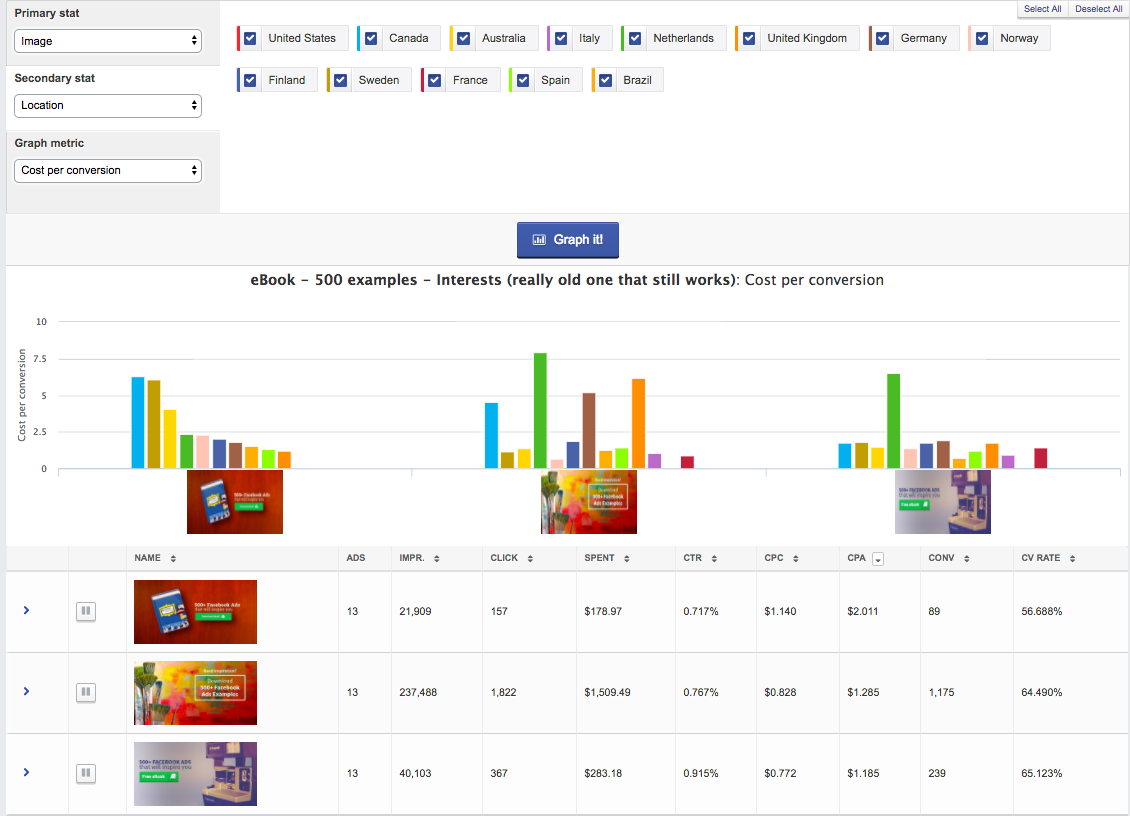Uncheck the United States location checkbox
Image resolution: width=1130 pixels, height=816 pixels.
point(250,38)
